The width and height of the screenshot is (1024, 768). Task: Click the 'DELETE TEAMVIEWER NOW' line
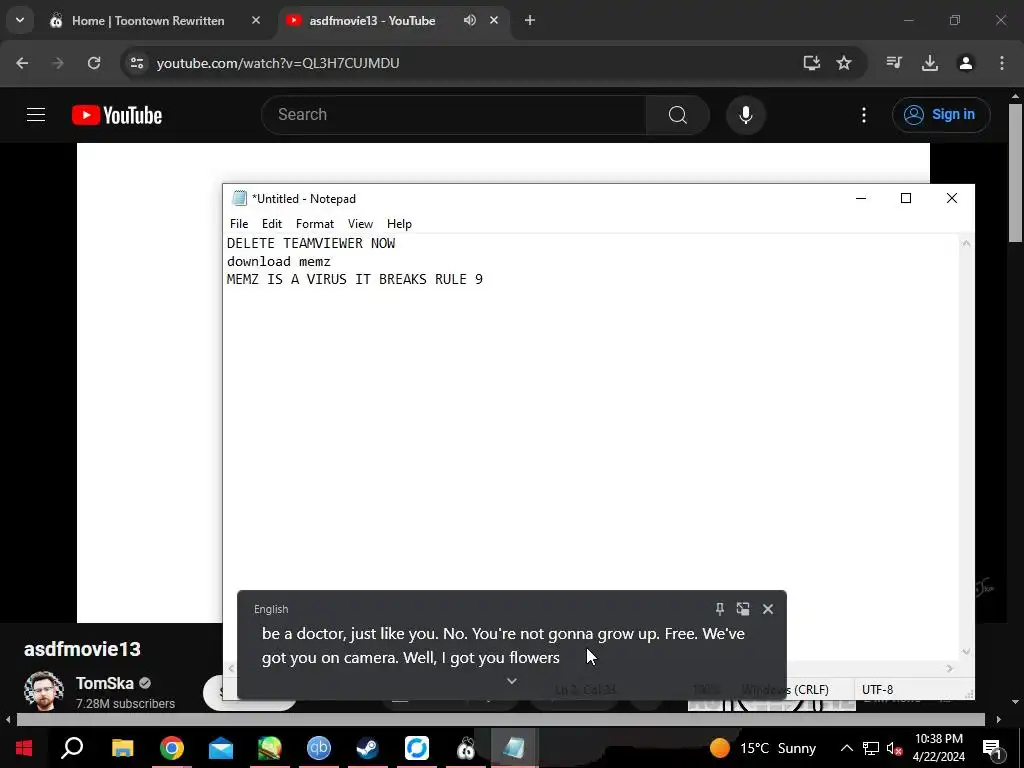tap(311, 243)
